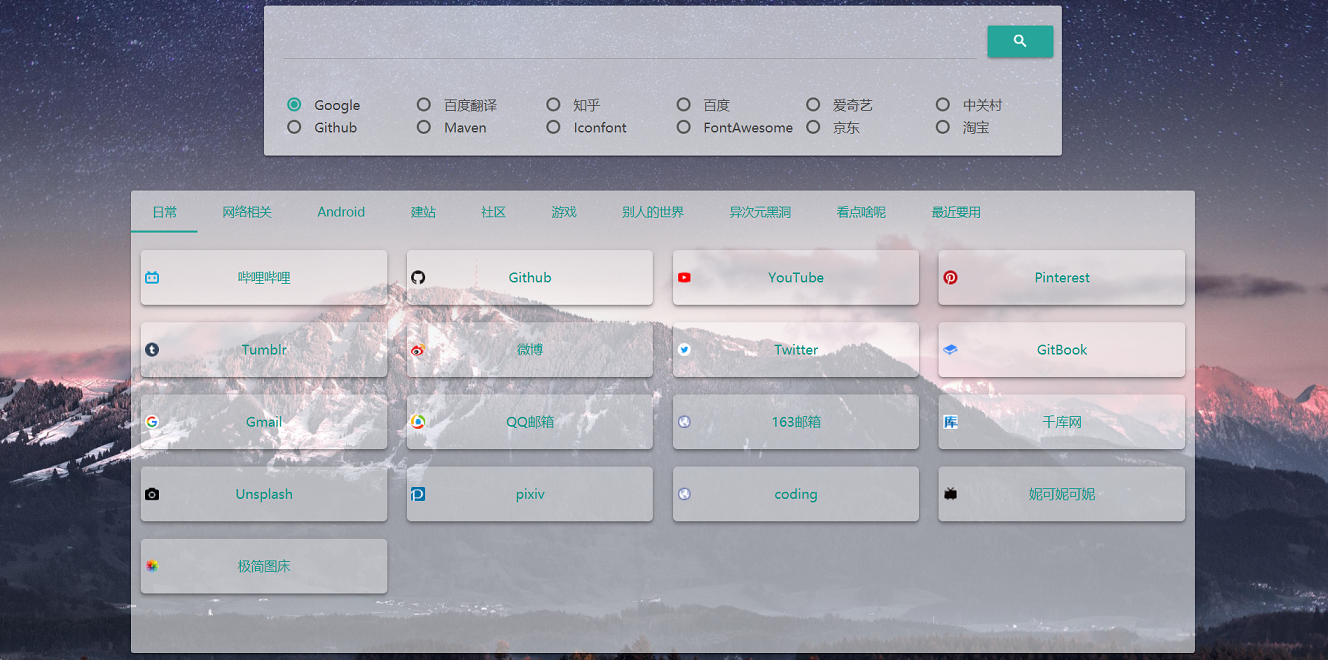Switch to the 看点啥呢 tab
Image resolution: width=1328 pixels, height=660 pixels.
861,212
